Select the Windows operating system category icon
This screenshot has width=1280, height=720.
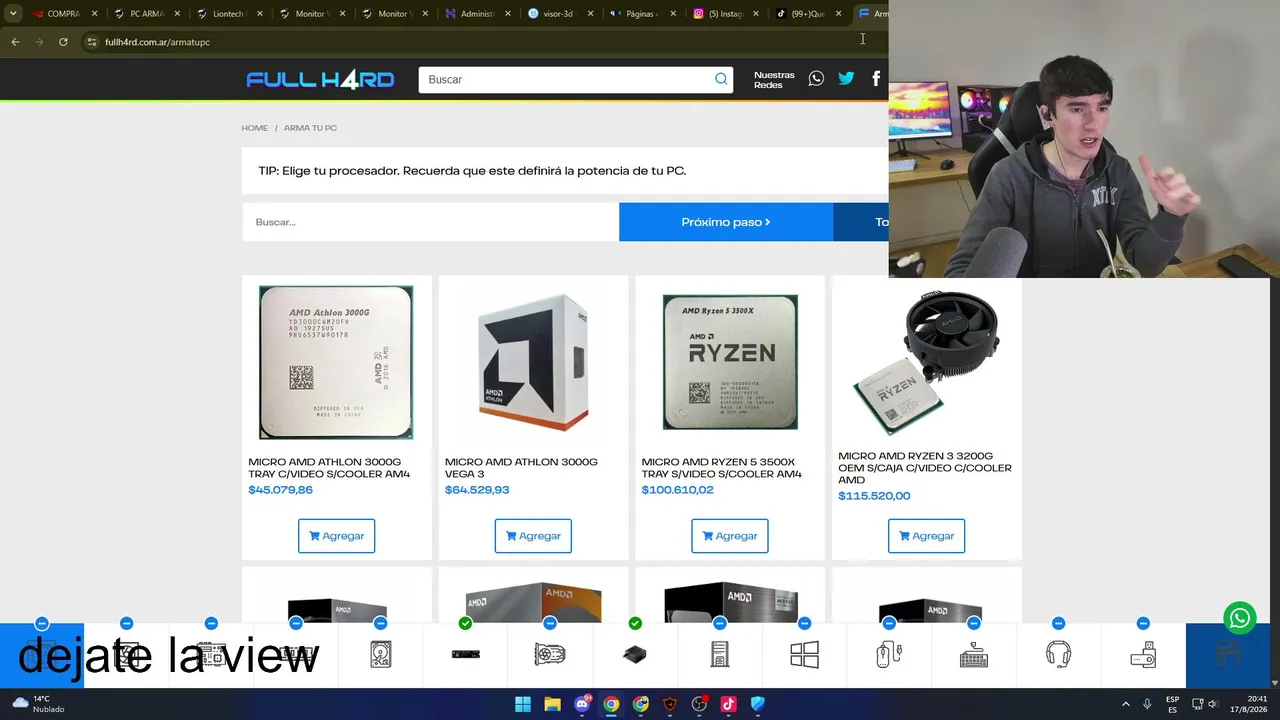pos(804,654)
